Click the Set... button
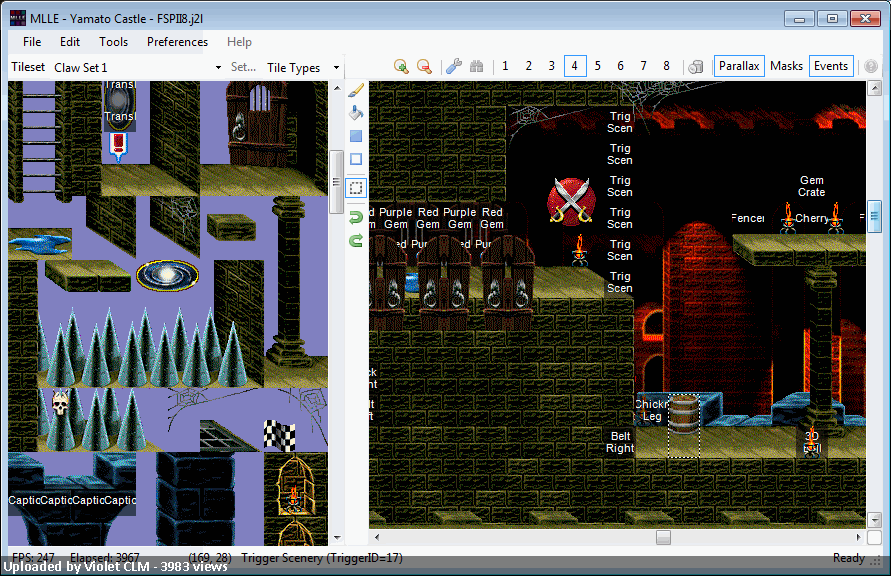 [243, 67]
